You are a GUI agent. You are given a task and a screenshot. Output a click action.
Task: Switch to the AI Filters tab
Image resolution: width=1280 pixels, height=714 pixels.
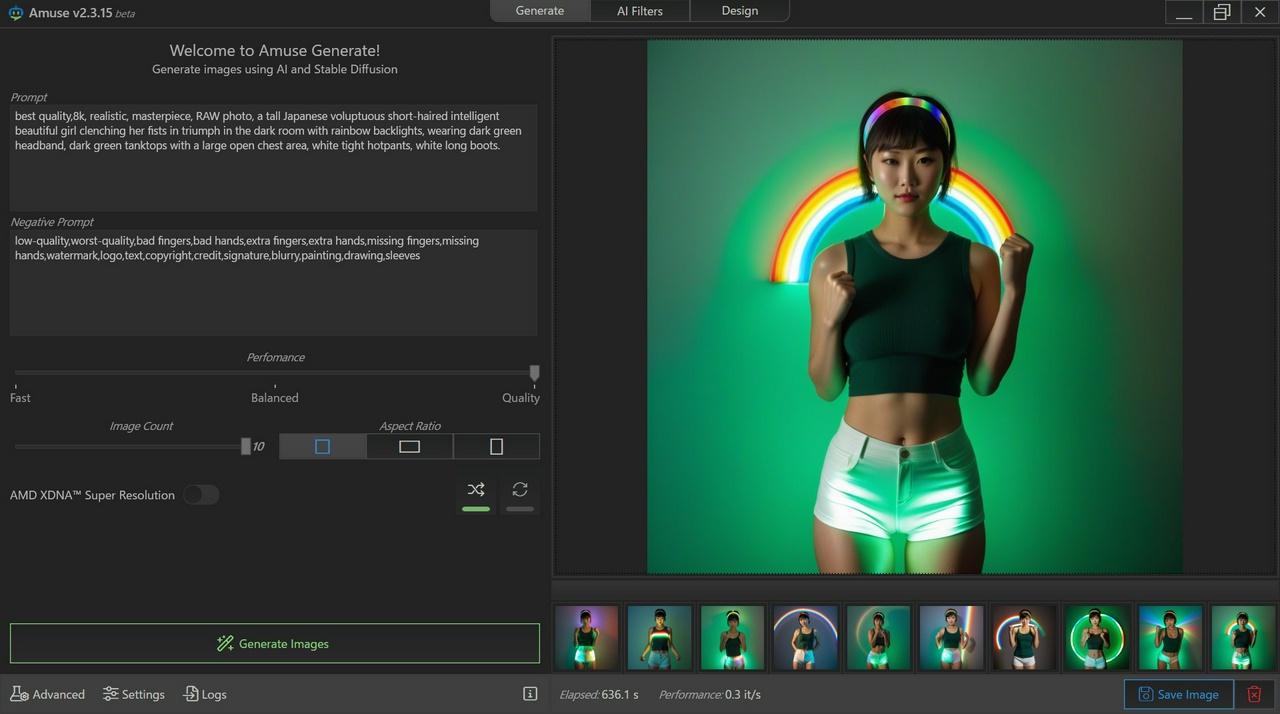coord(640,11)
